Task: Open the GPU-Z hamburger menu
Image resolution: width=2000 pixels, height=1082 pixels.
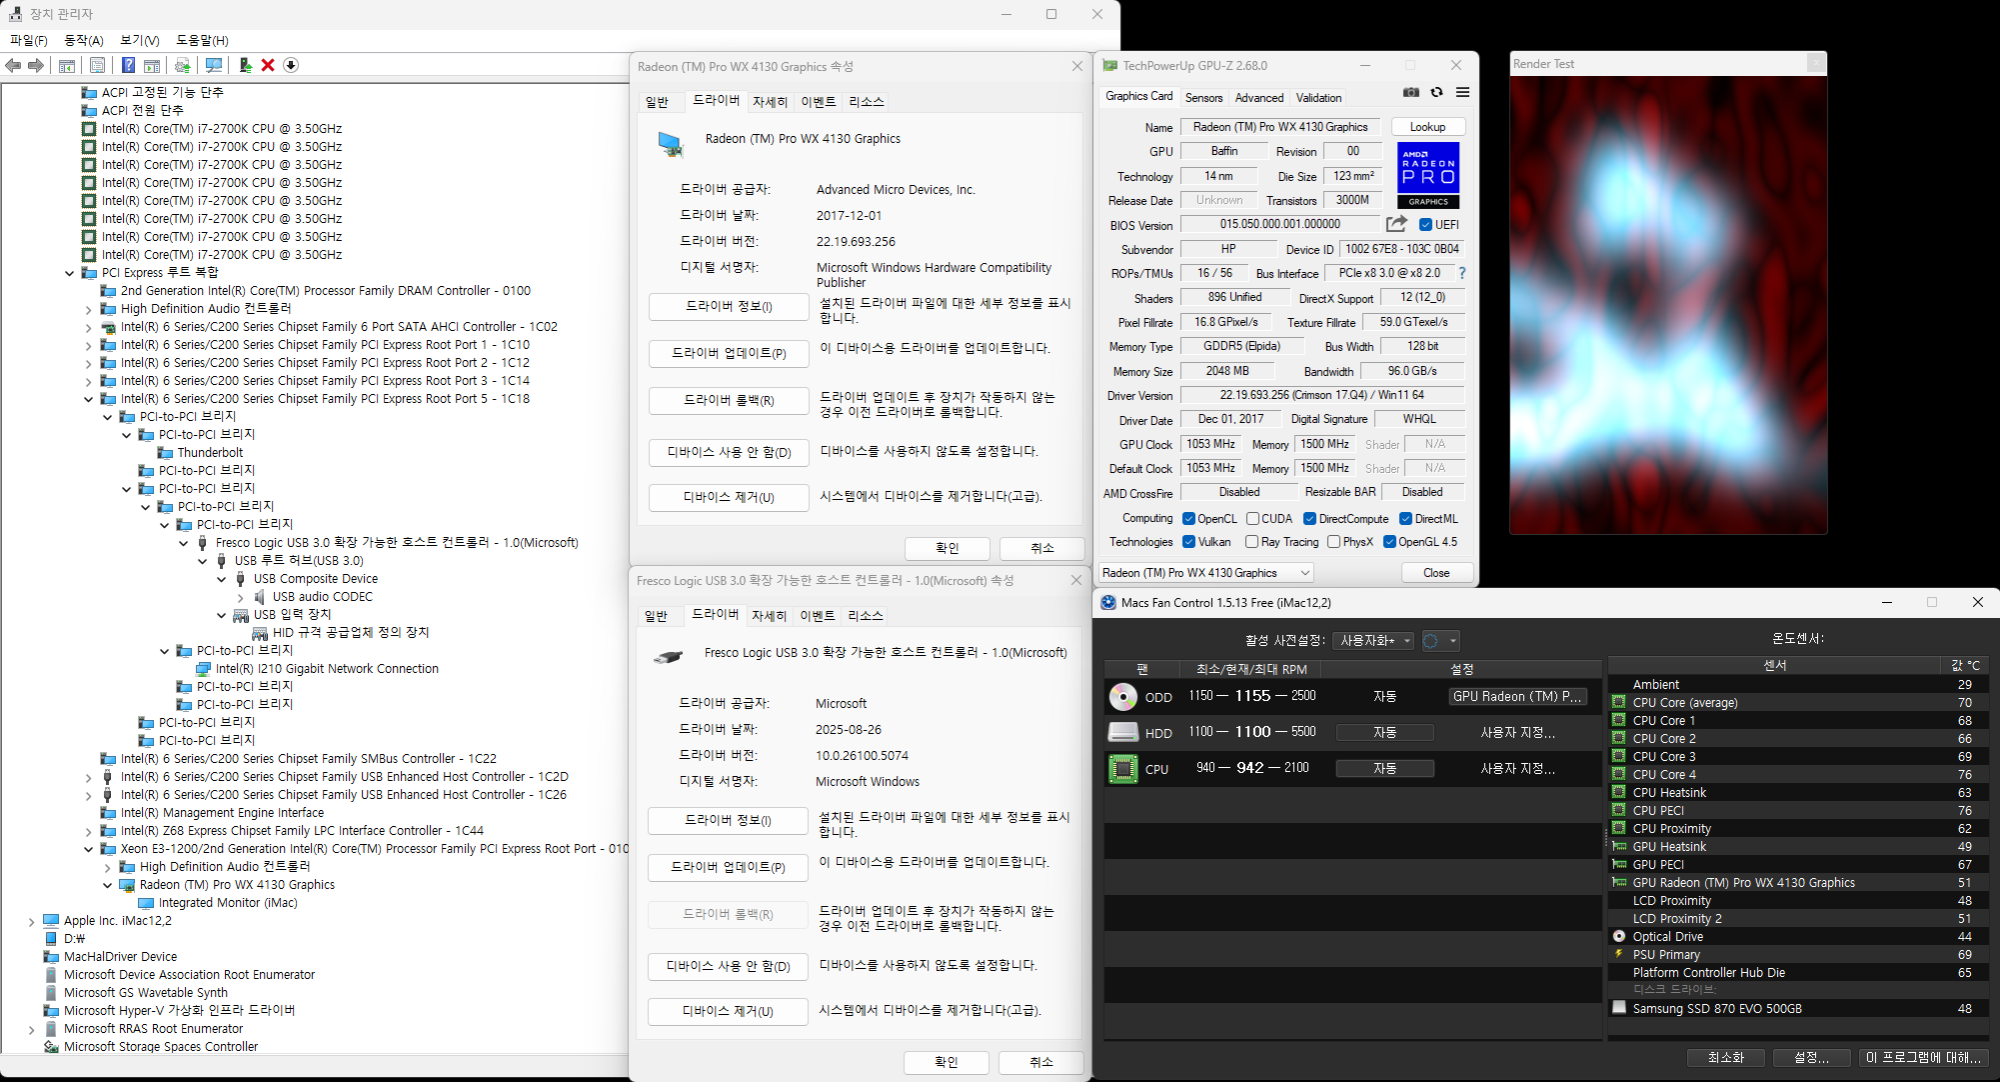Action: point(1463,92)
